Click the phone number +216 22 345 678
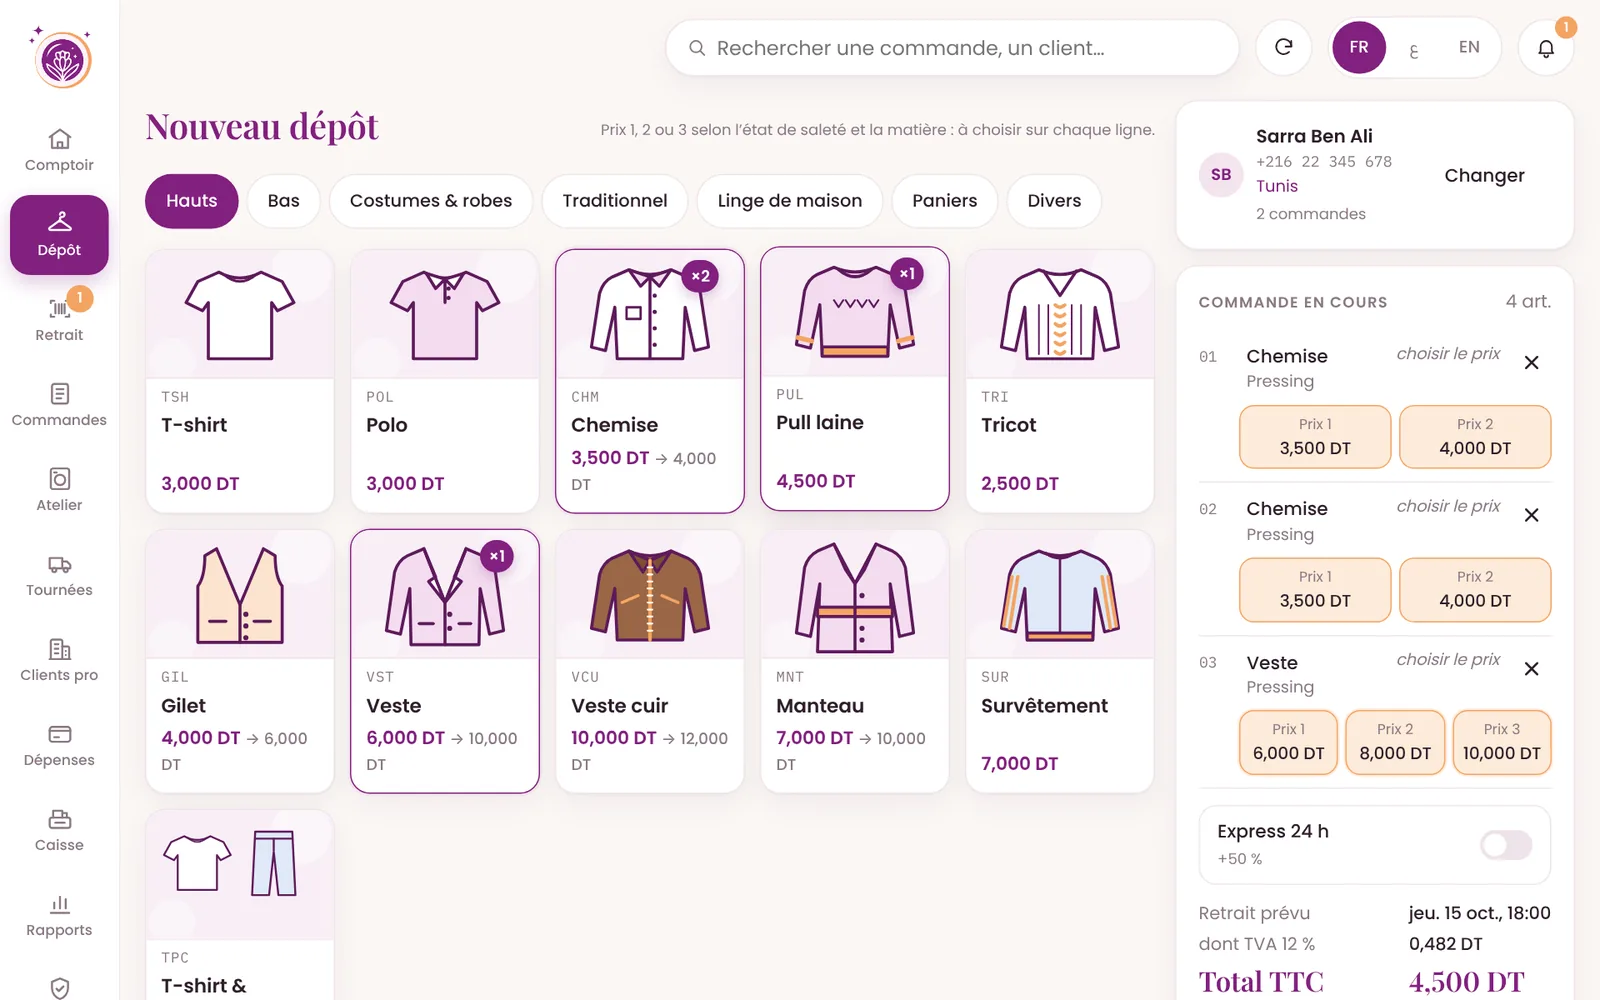This screenshot has height=1000, width=1600. click(1324, 161)
